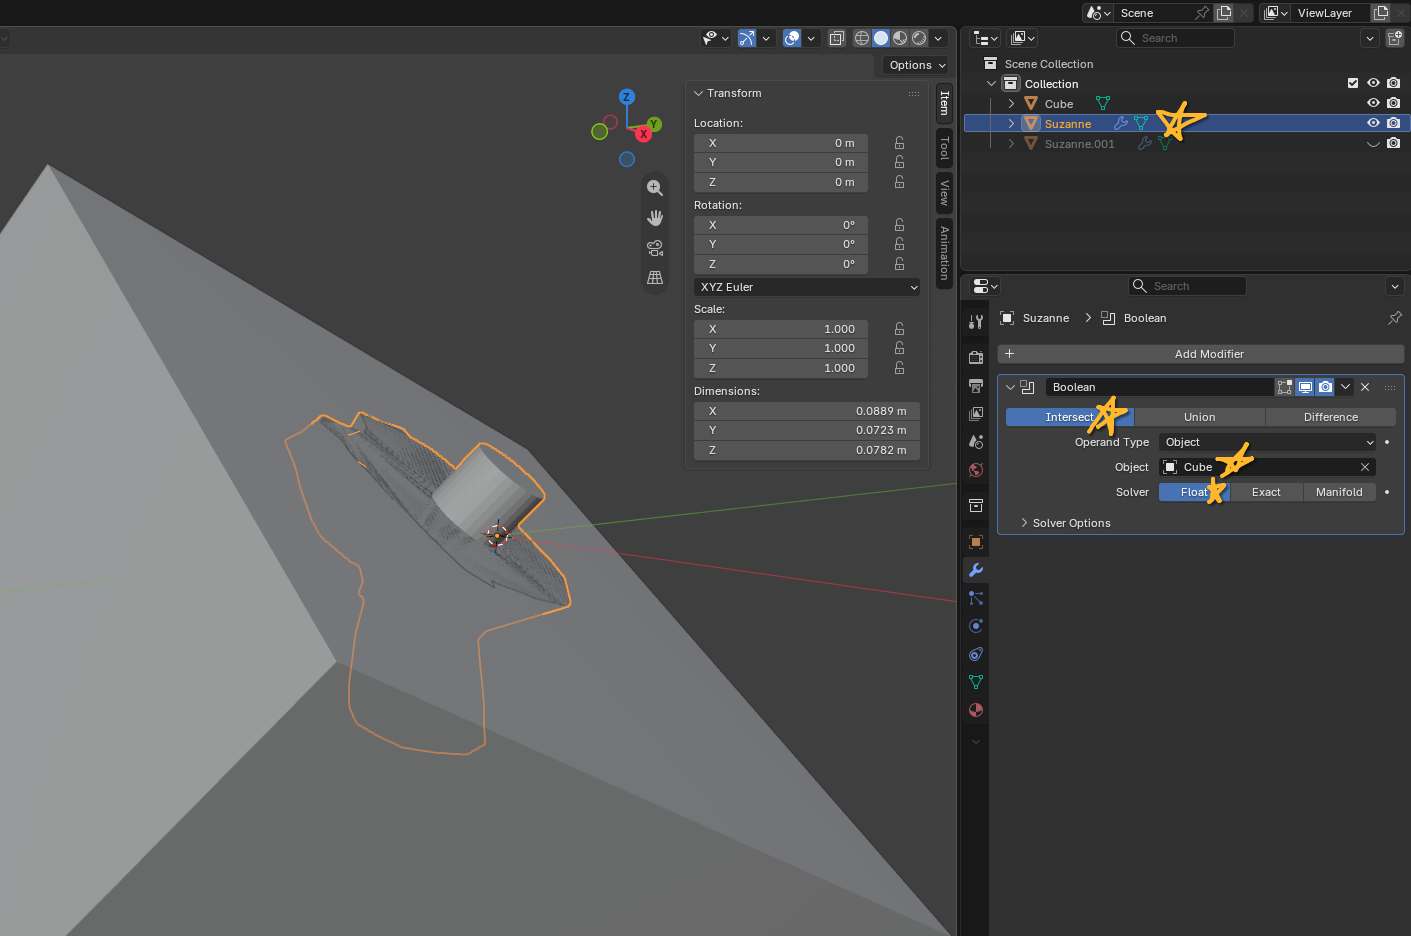Image resolution: width=1411 pixels, height=936 pixels.
Task: Open the Object Constraints properties tab
Action: click(976, 653)
